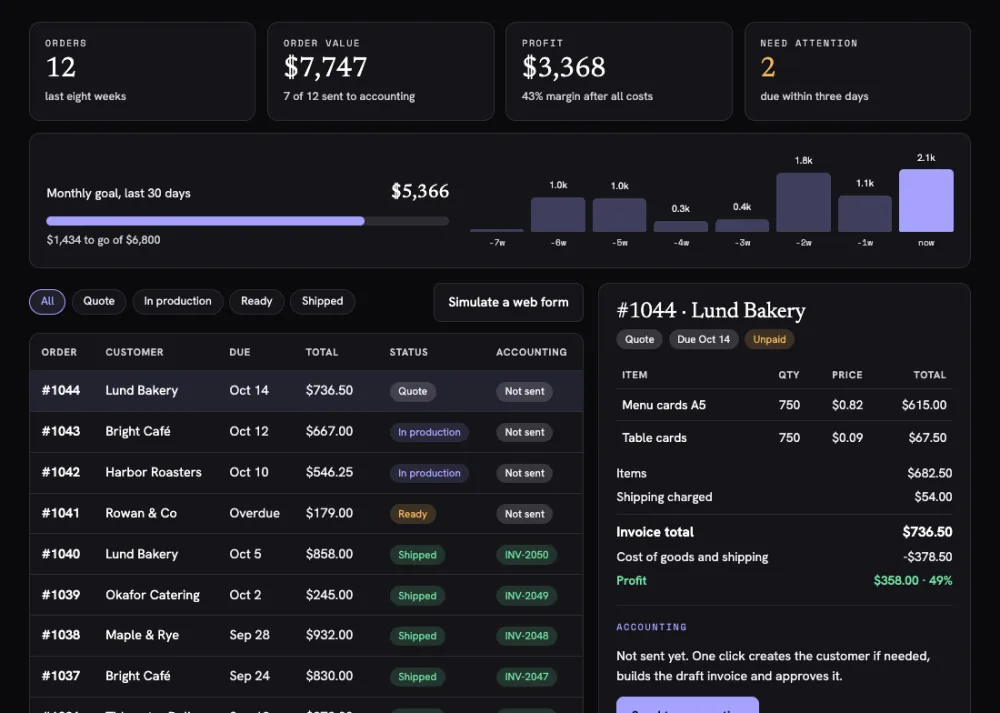This screenshot has width=1000, height=713.
Task: Click the Profit $3,368 card
Action: (619, 71)
